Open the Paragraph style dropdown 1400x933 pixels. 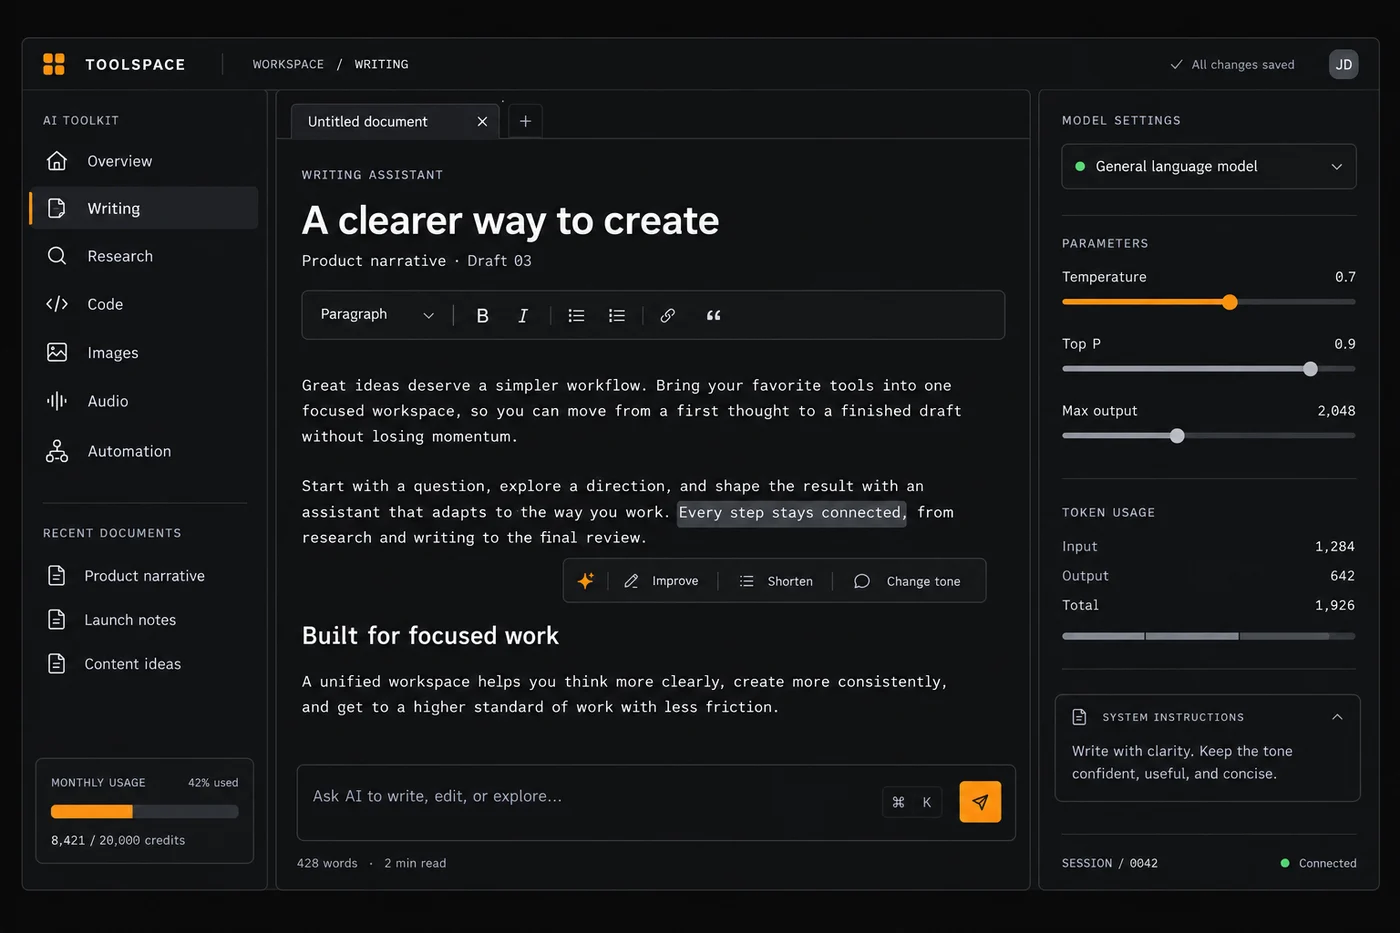click(x=377, y=314)
